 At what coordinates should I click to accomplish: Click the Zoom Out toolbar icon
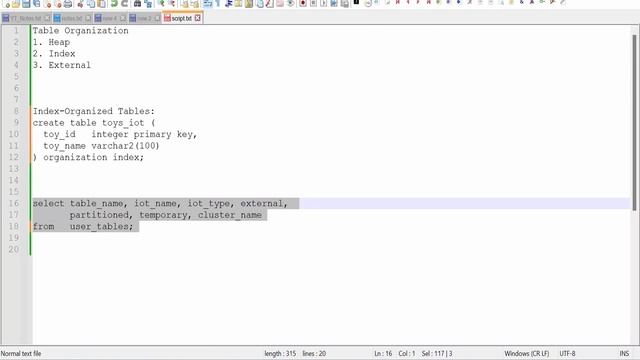point(172,4)
